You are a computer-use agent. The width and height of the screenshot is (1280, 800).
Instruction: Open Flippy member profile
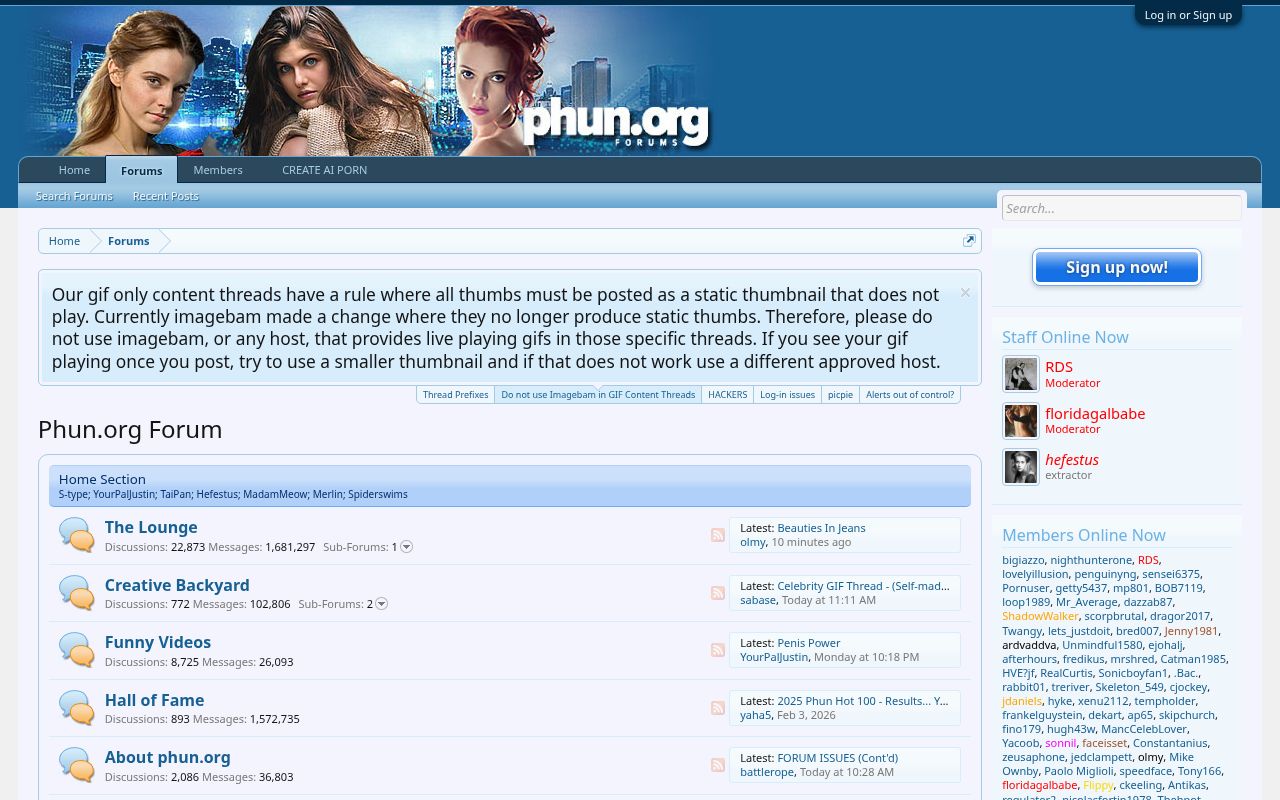tap(1098, 785)
